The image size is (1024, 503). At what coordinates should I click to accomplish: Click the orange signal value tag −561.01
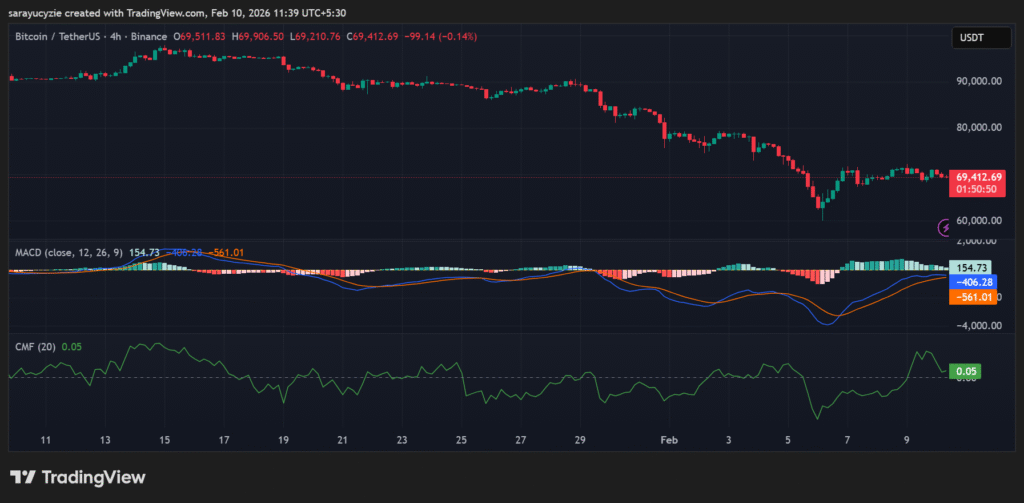(x=972, y=297)
